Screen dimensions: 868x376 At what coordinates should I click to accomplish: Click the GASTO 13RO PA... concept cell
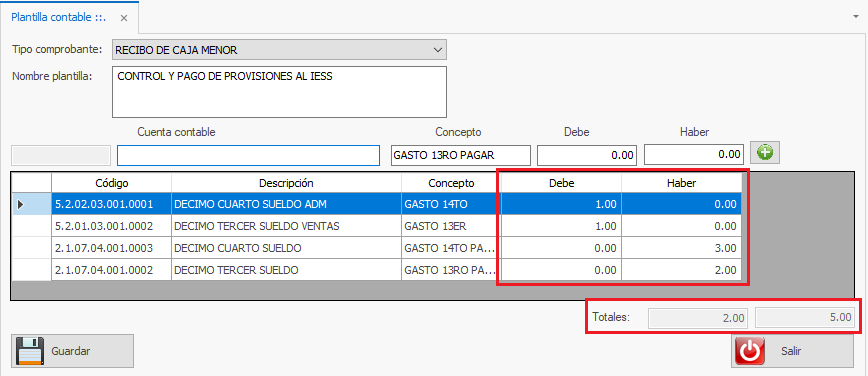(x=451, y=270)
